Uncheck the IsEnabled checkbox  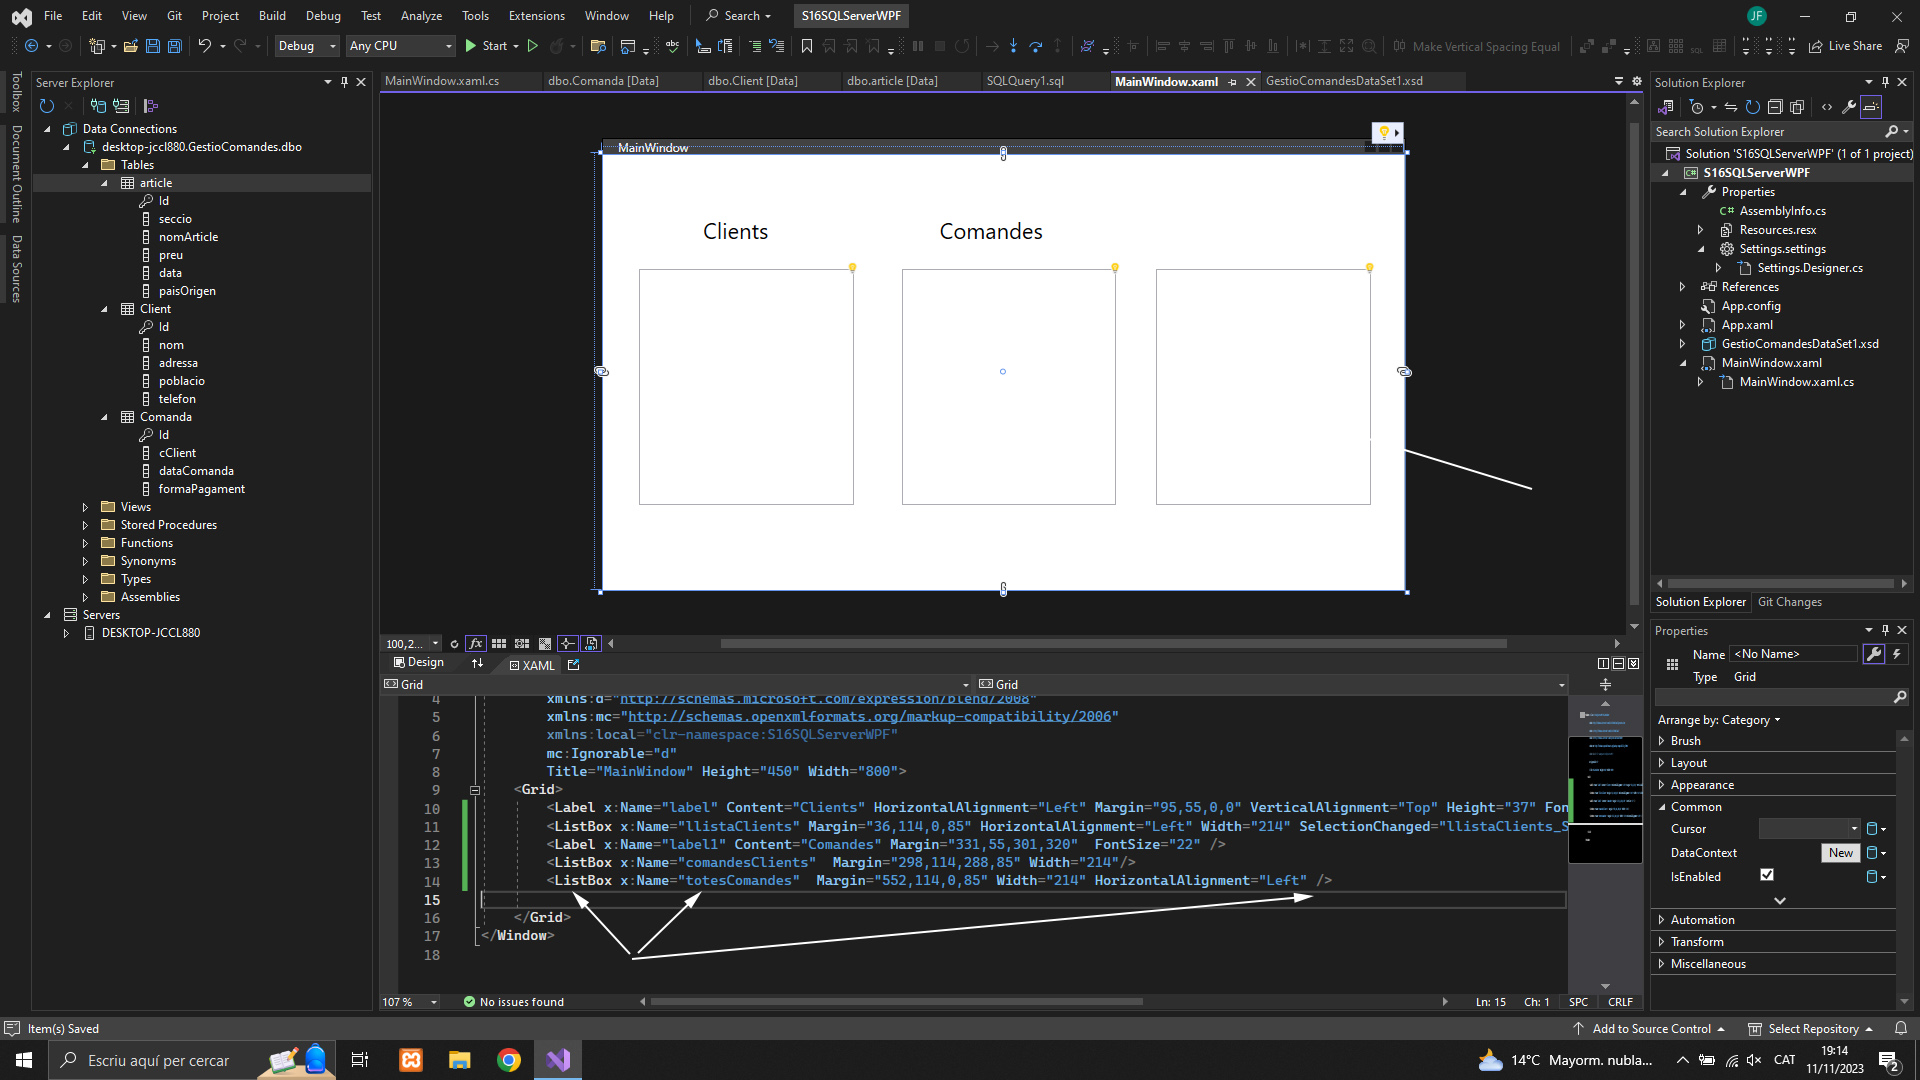pyautogui.click(x=1767, y=875)
